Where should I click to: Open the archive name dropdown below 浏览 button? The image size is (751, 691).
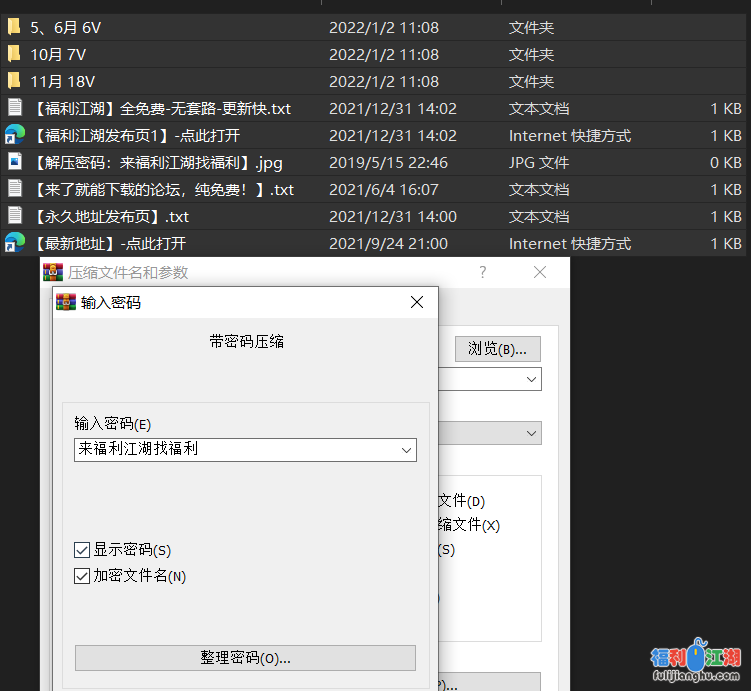531,380
